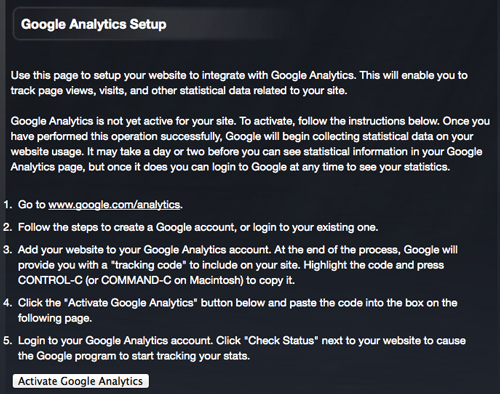500x394 pixels.
Task: Click the 'following page.' line of step 4
Action: (55, 318)
